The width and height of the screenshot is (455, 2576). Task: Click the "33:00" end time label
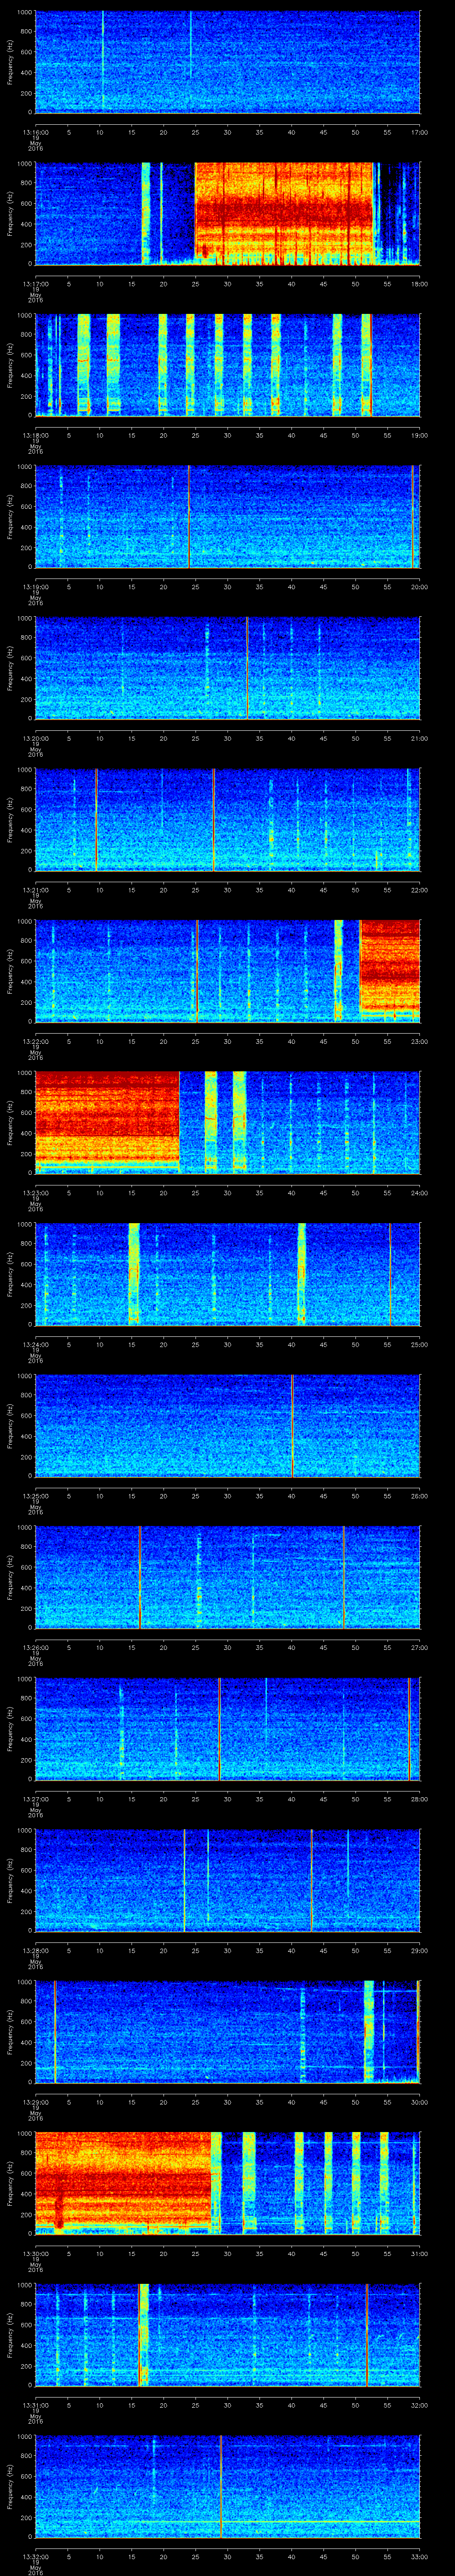tap(419, 2556)
